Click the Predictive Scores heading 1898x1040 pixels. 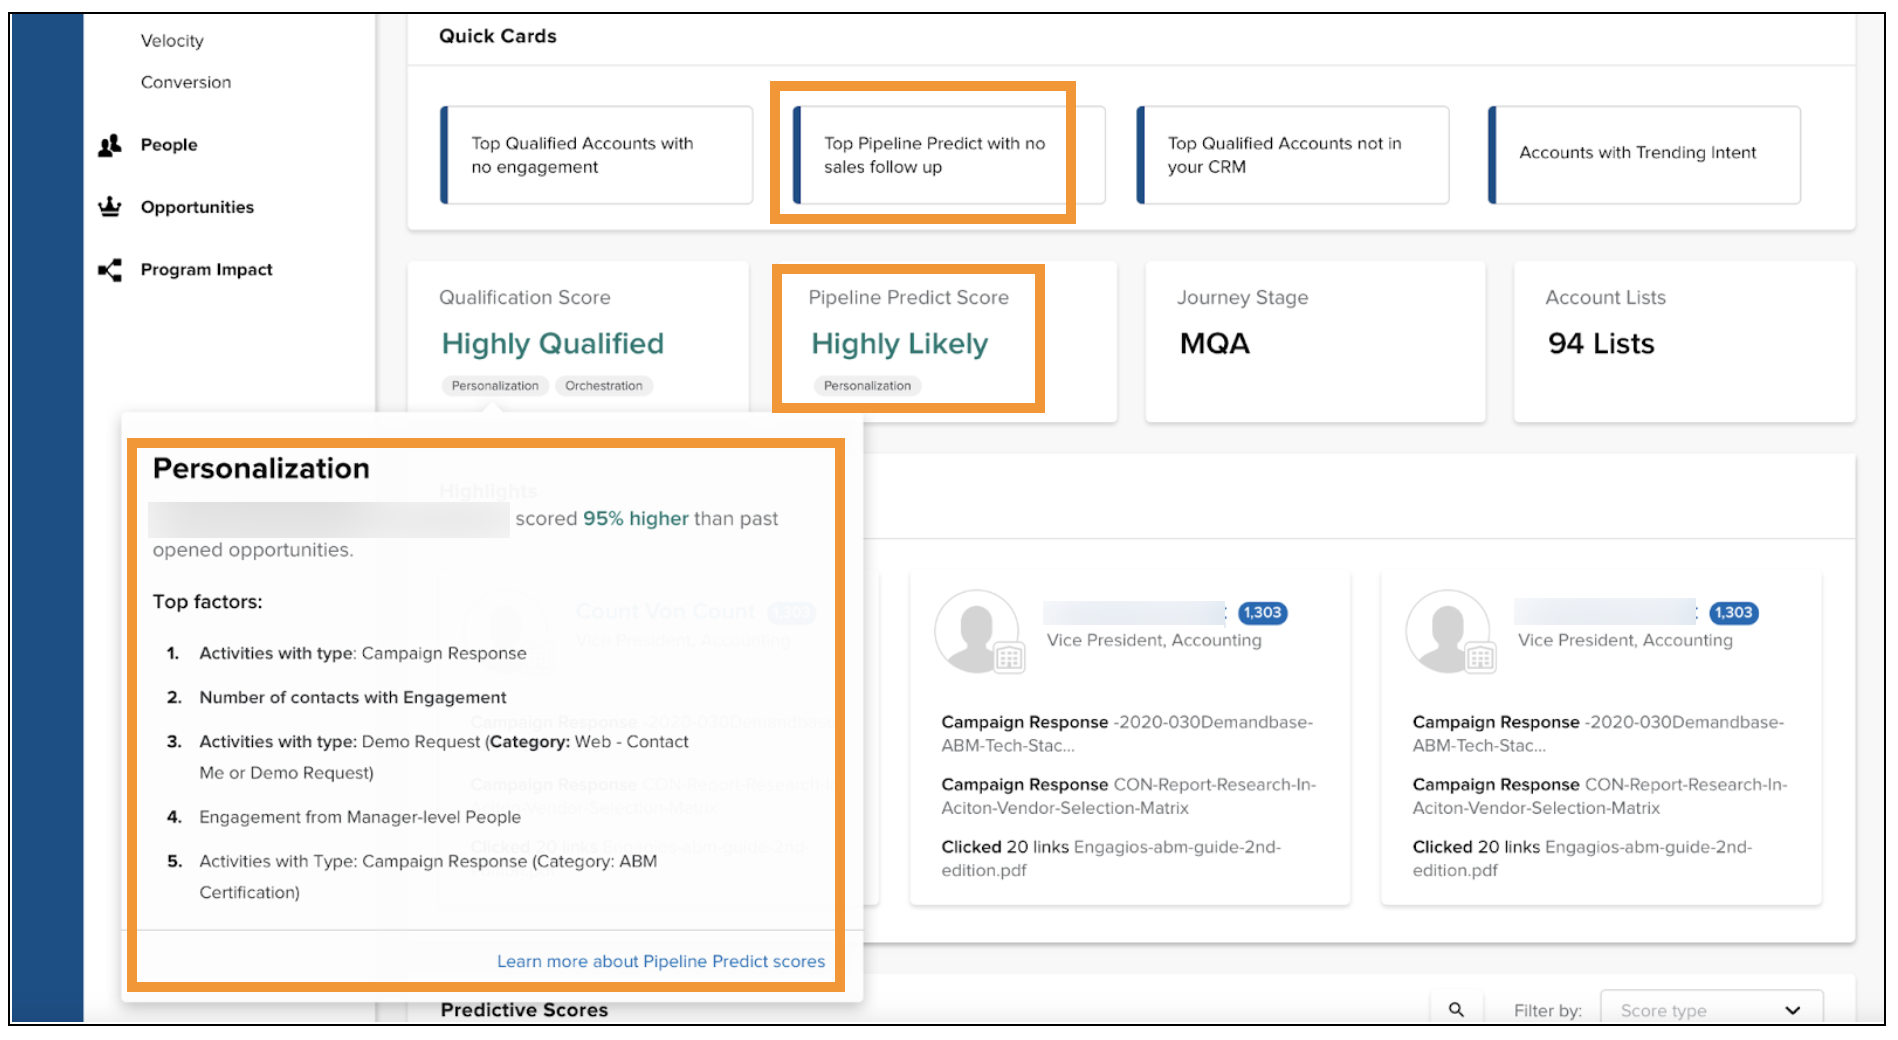tap(524, 1010)
